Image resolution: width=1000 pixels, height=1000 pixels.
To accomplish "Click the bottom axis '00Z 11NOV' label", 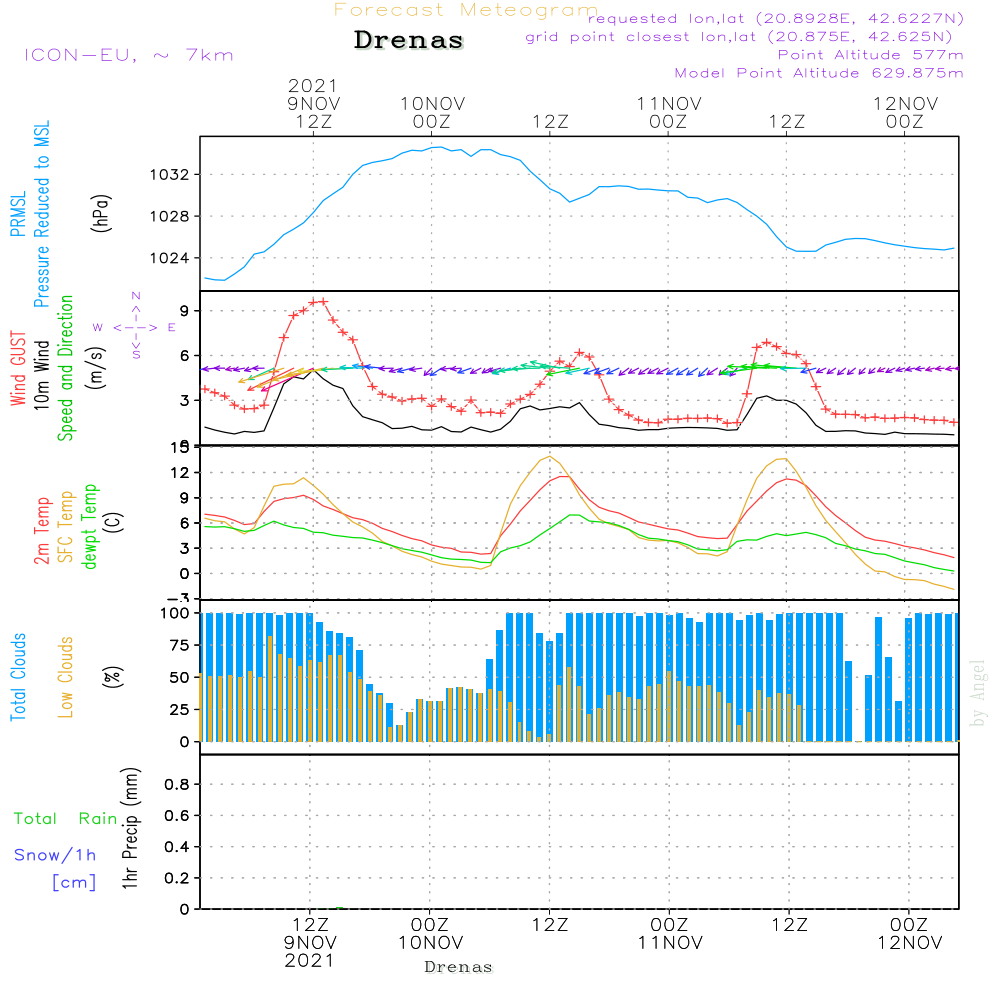I will [x=670, y=934].
